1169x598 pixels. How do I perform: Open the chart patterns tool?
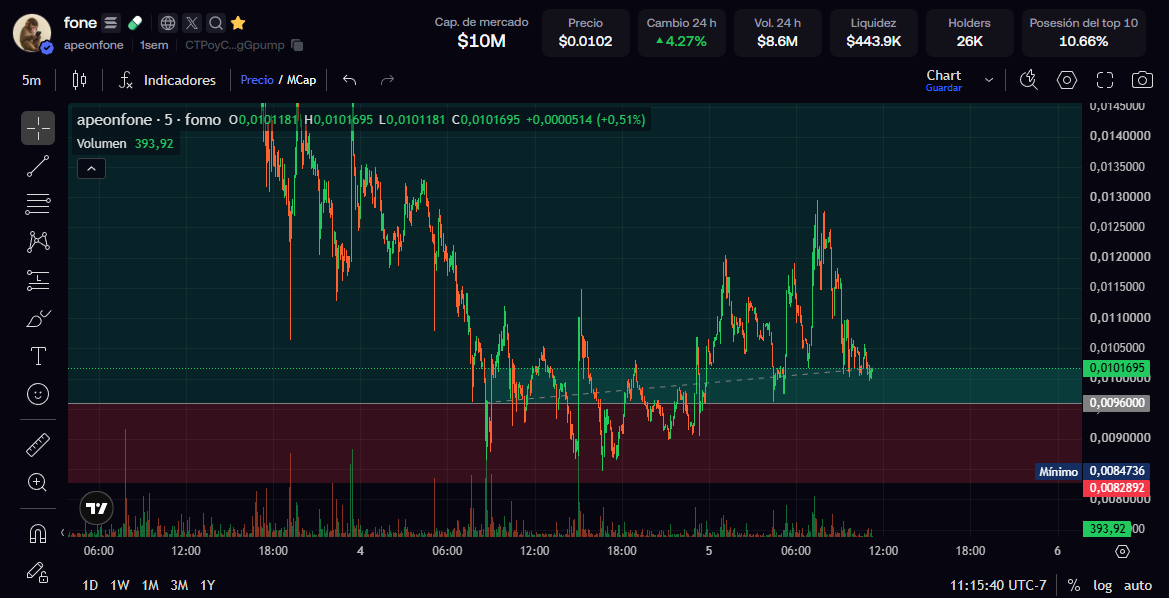[x=38, y=242]
